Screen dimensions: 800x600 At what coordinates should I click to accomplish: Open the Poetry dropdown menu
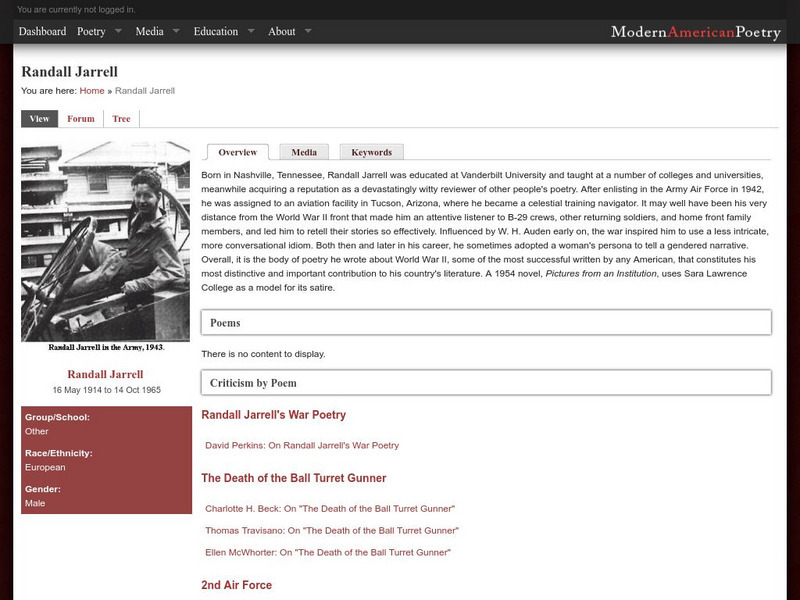click(89, 31)
